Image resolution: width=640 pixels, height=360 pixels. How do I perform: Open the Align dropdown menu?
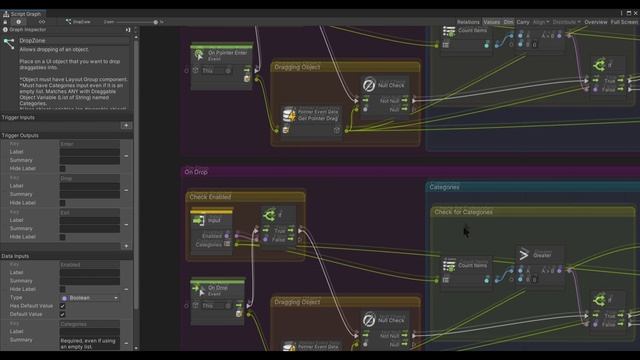541,22
